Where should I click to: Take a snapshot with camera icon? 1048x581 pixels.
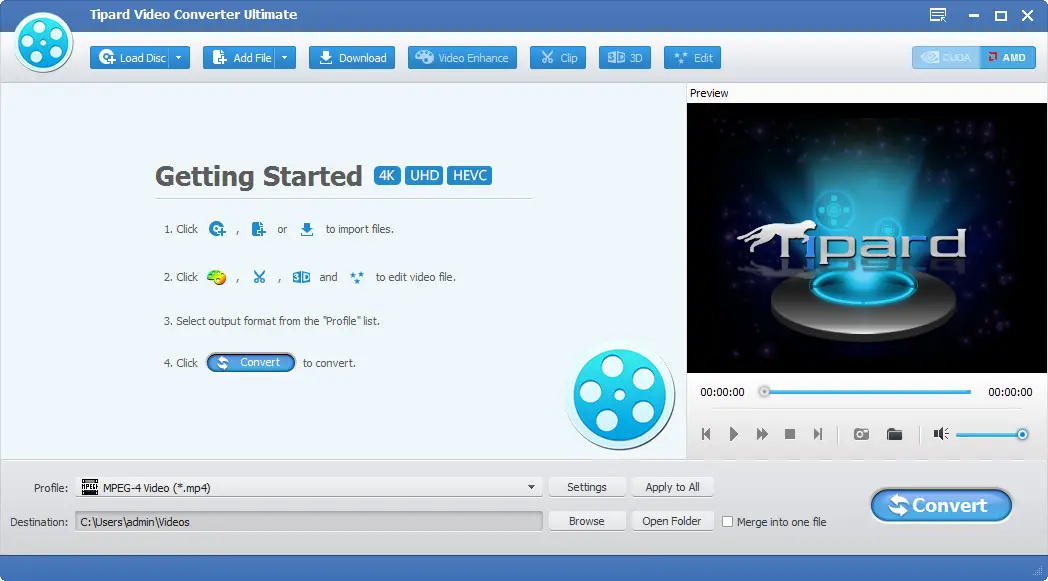862,434
